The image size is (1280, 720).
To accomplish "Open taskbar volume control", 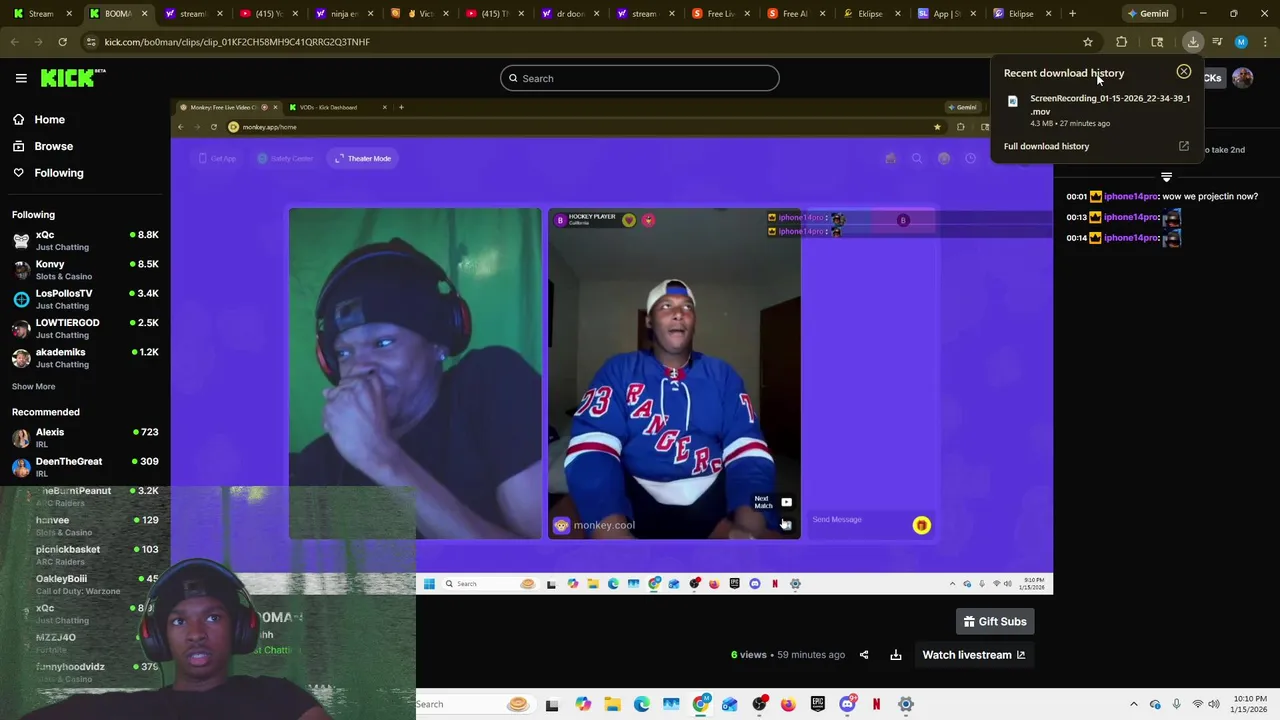I will pos(1214,704).
